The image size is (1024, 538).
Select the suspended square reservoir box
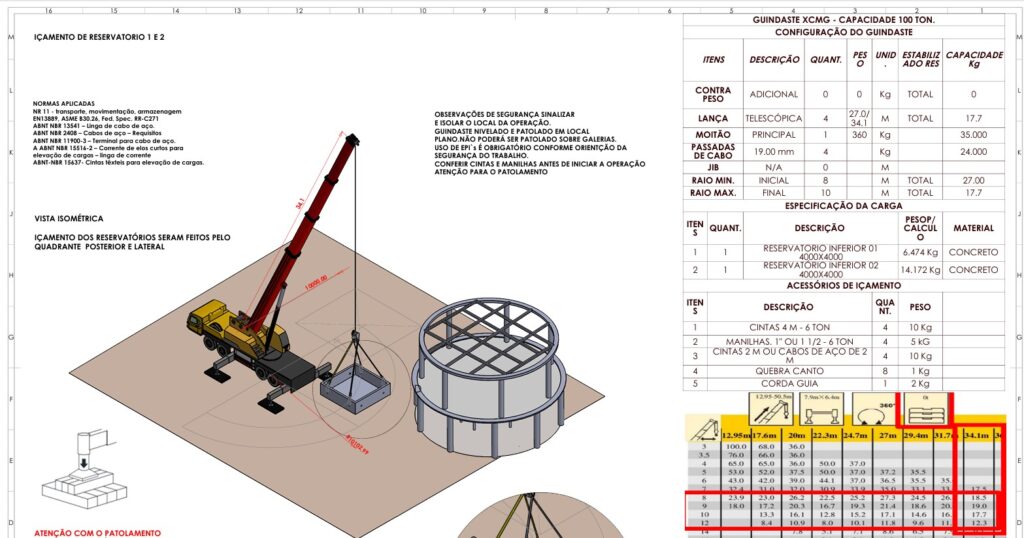point(354,384)
